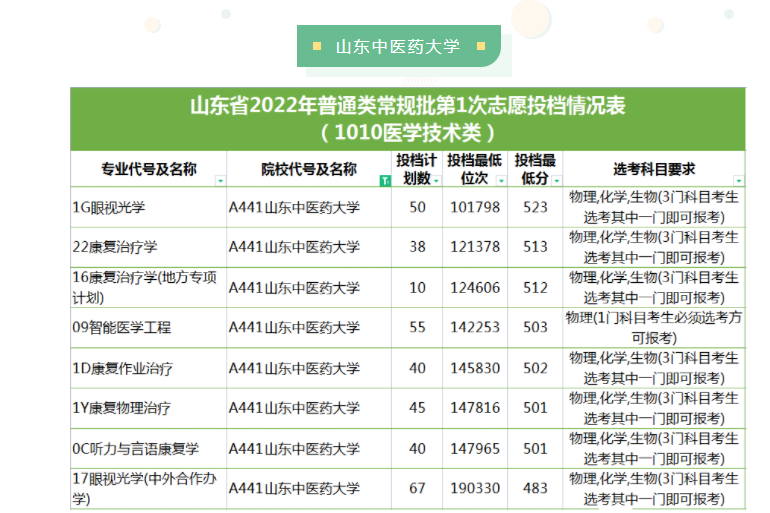The height and width of the screenshot is (513, 770).
Task: Select score 501 in 1Y康复物理治疗 row
Action: (x=535, y=408)
